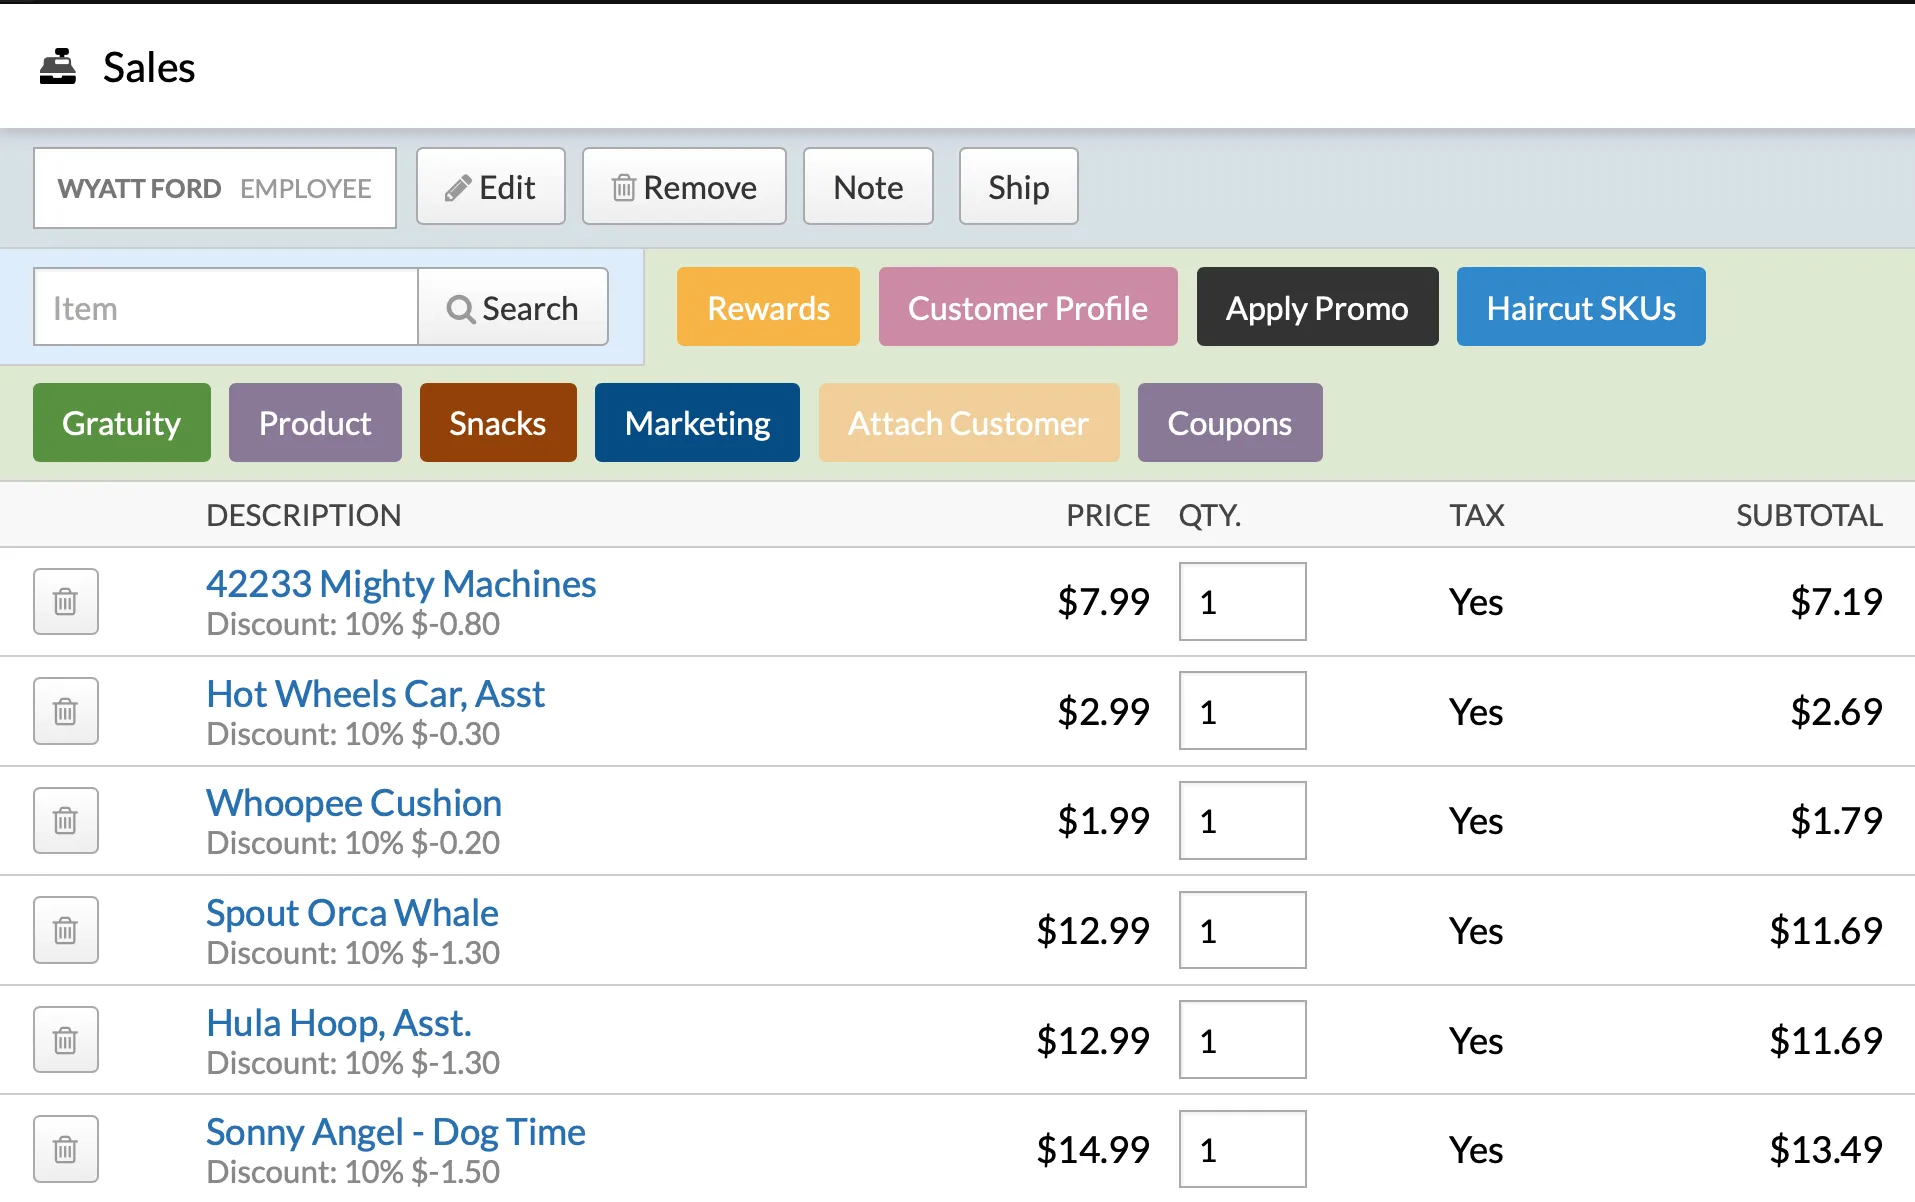The height and width of the screenshot is (1202, 1915).
Task: Open the brown Snacks category
Action: click(498, 423)
